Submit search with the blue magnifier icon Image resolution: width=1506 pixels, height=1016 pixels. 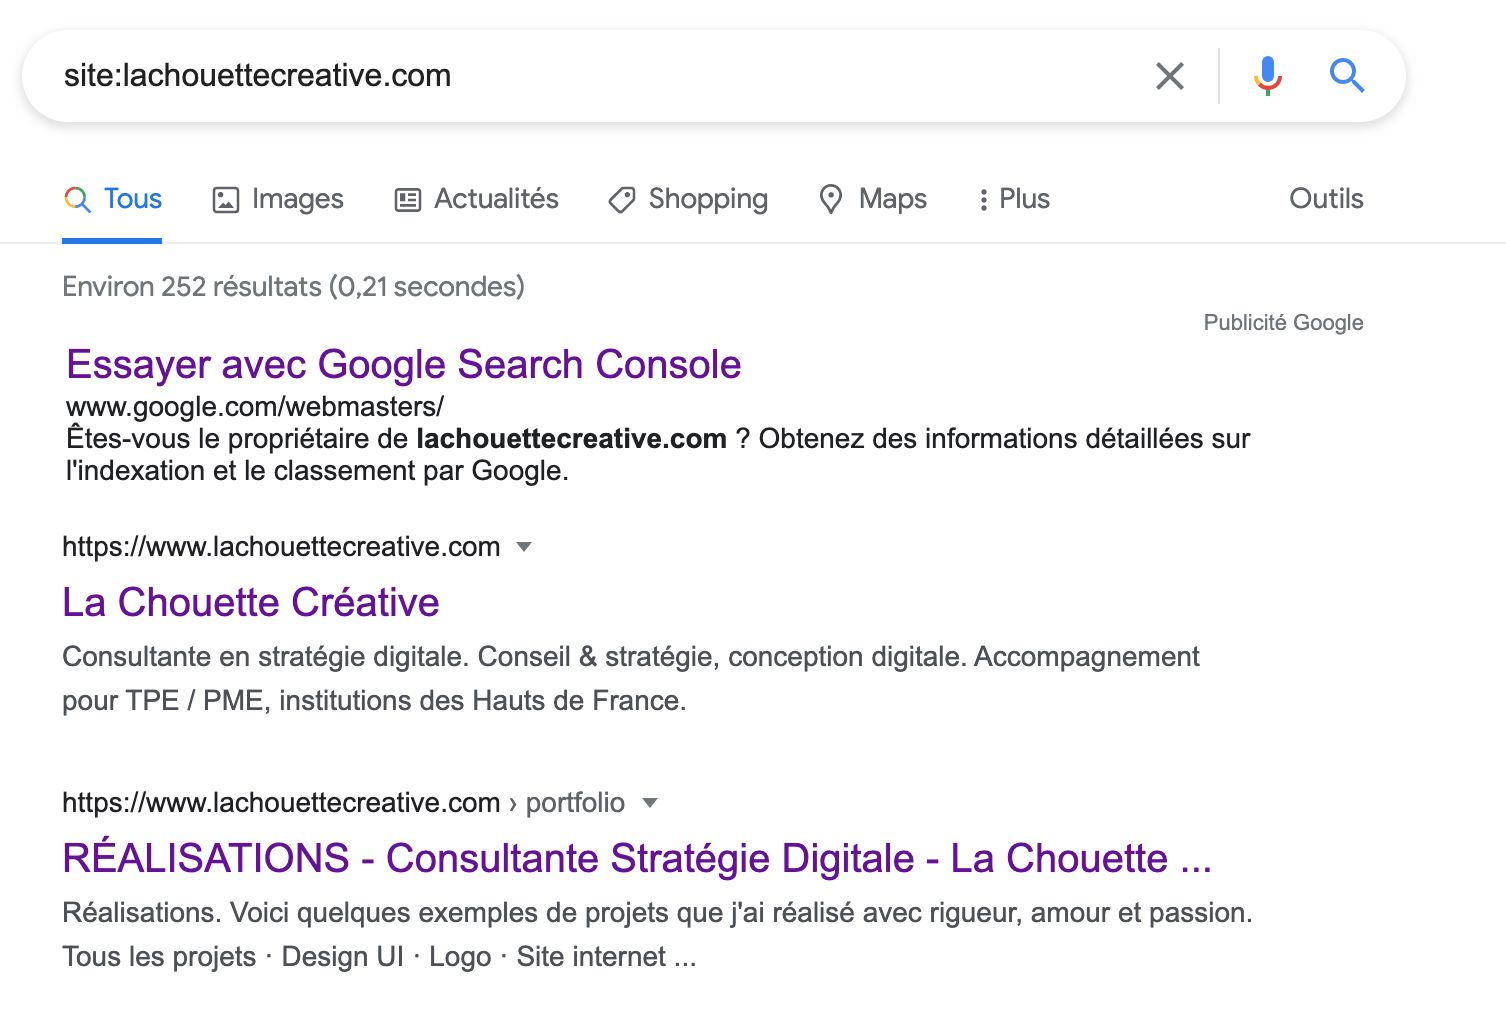(1346, 76)
